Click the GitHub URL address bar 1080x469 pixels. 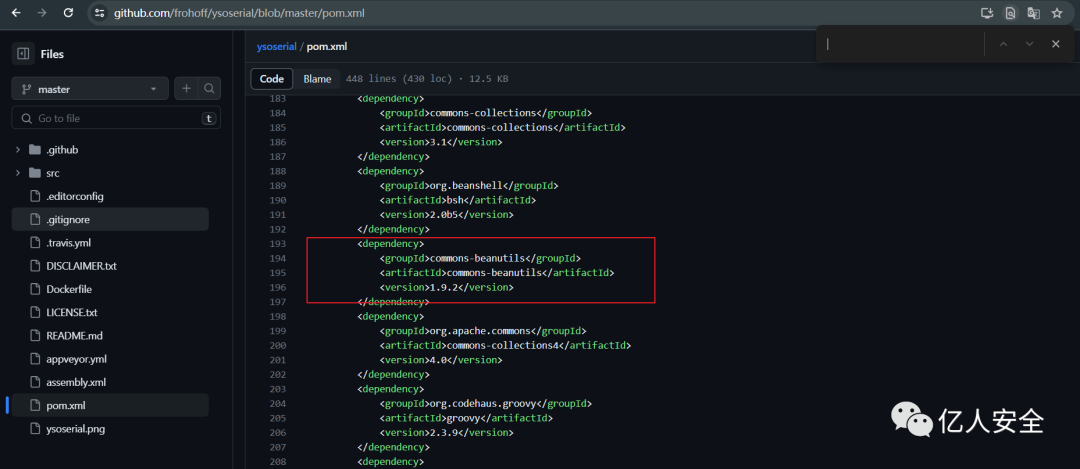[239, 13]
